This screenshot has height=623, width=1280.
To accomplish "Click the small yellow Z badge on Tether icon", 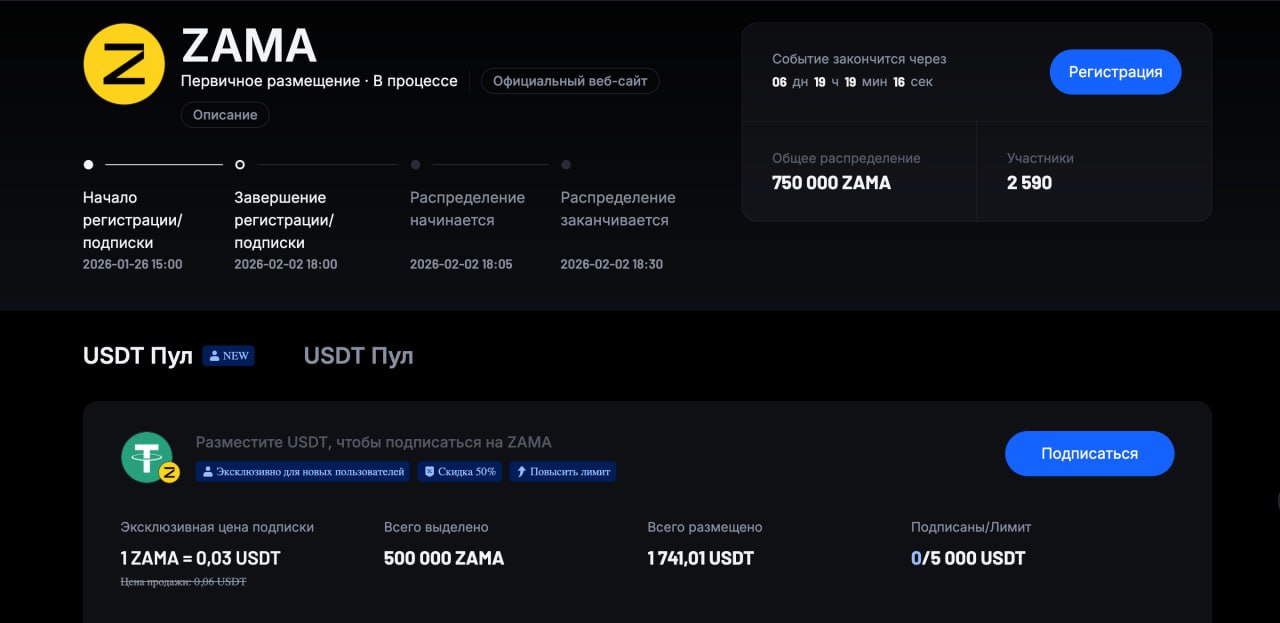I will 170,473.
